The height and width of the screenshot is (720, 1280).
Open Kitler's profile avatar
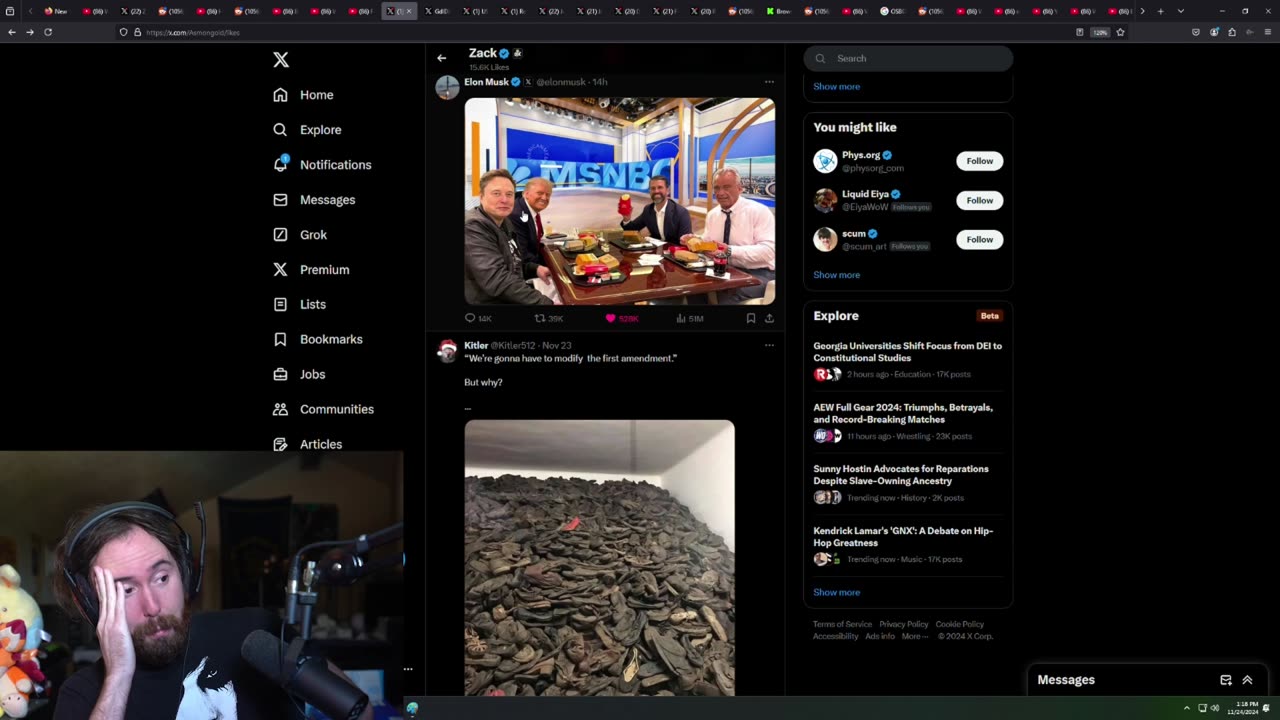(x=447, y=351)
